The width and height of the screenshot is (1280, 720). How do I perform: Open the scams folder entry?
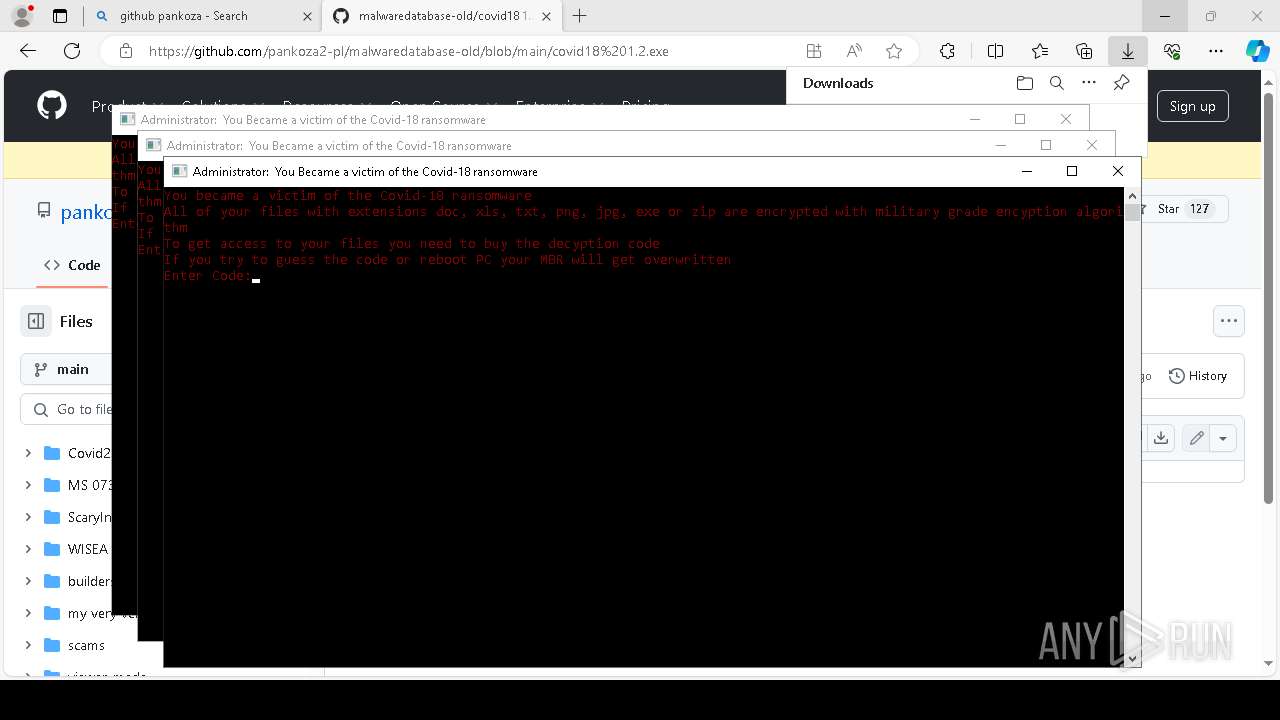86,645
